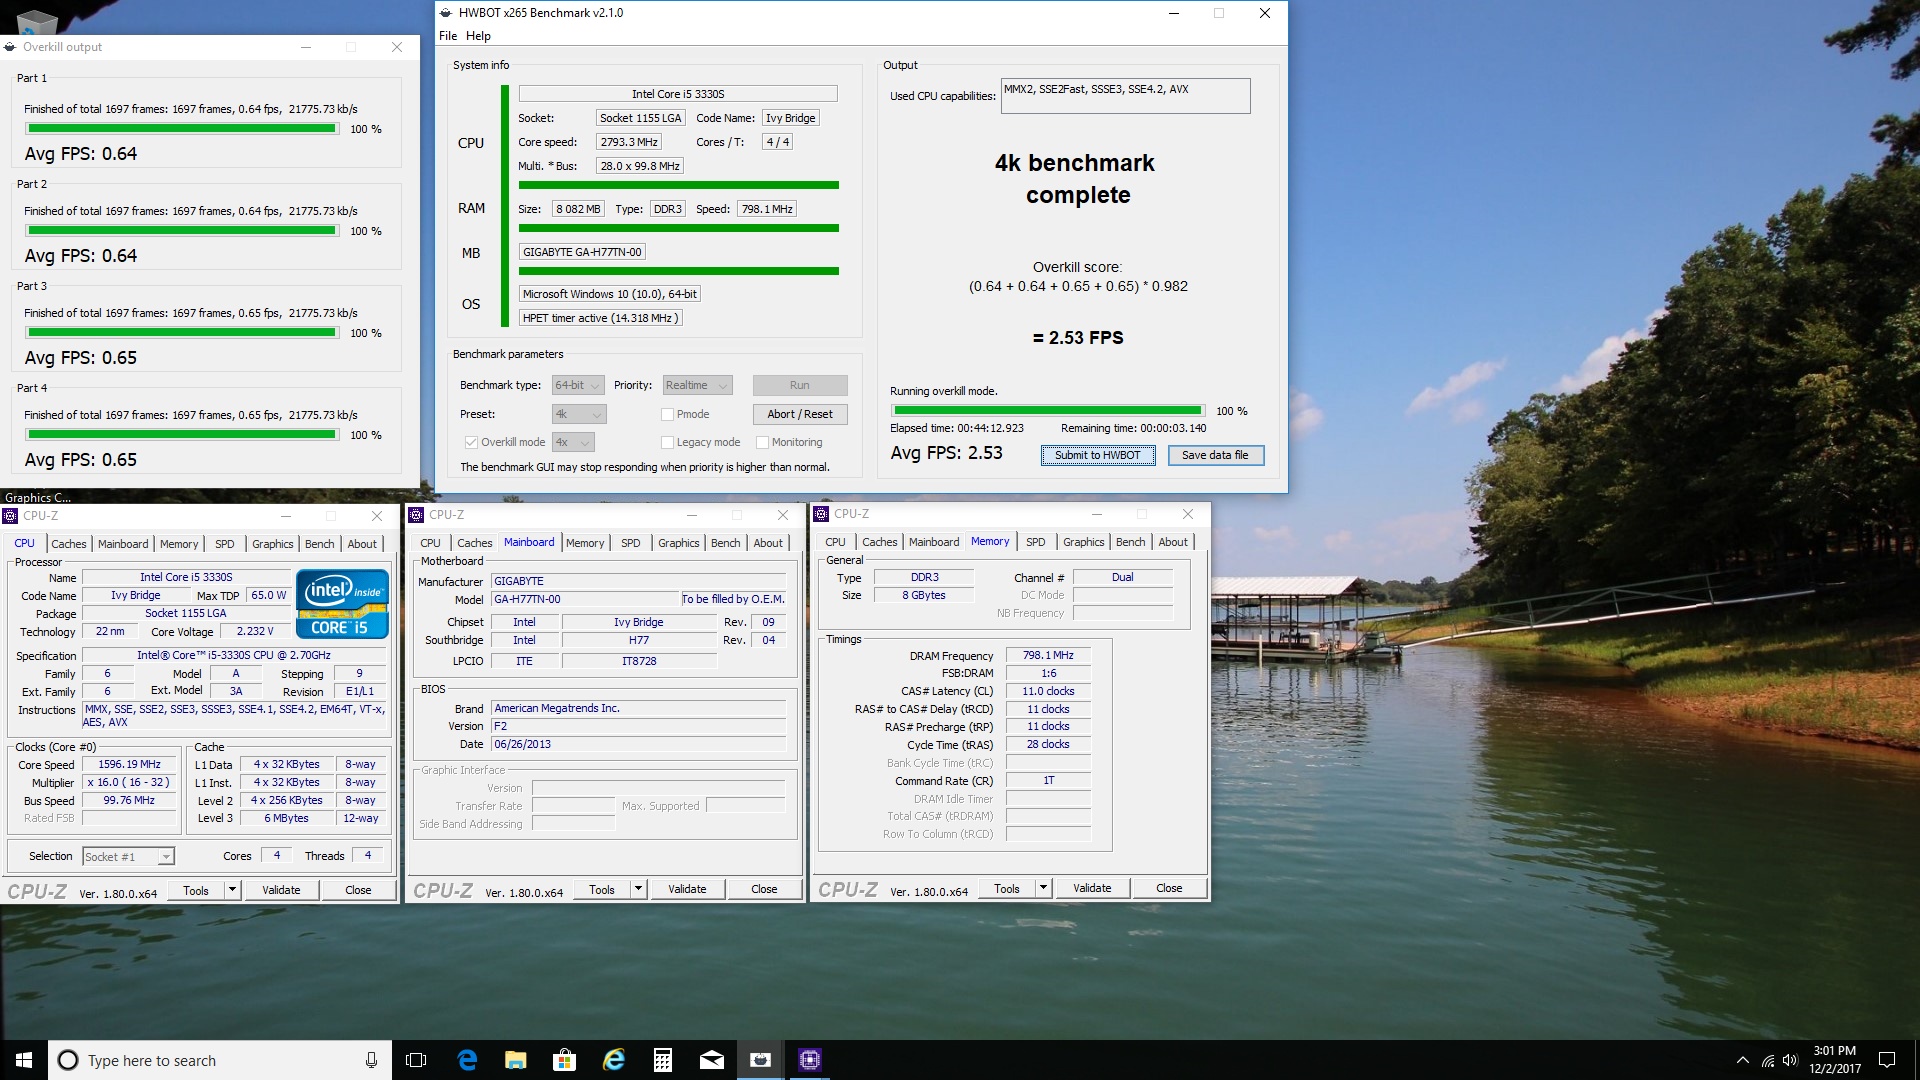The height and width of the screenshot is (1080, 1920).
Task: Open About tab in CPU-Z CPU window
Action: point(362,544)
